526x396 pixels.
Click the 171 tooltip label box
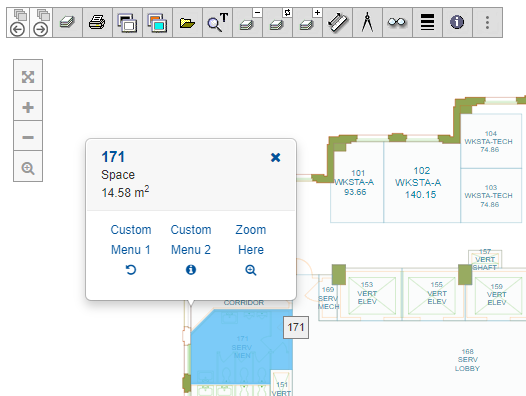(296, 327)
